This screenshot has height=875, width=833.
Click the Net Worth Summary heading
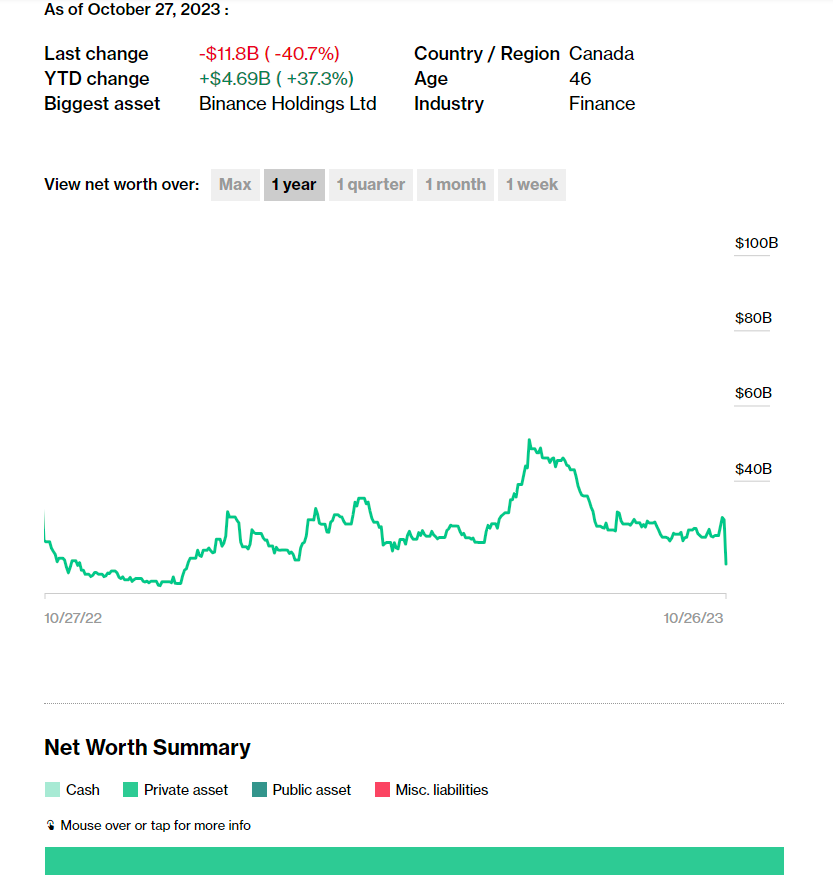coord(147,748)
